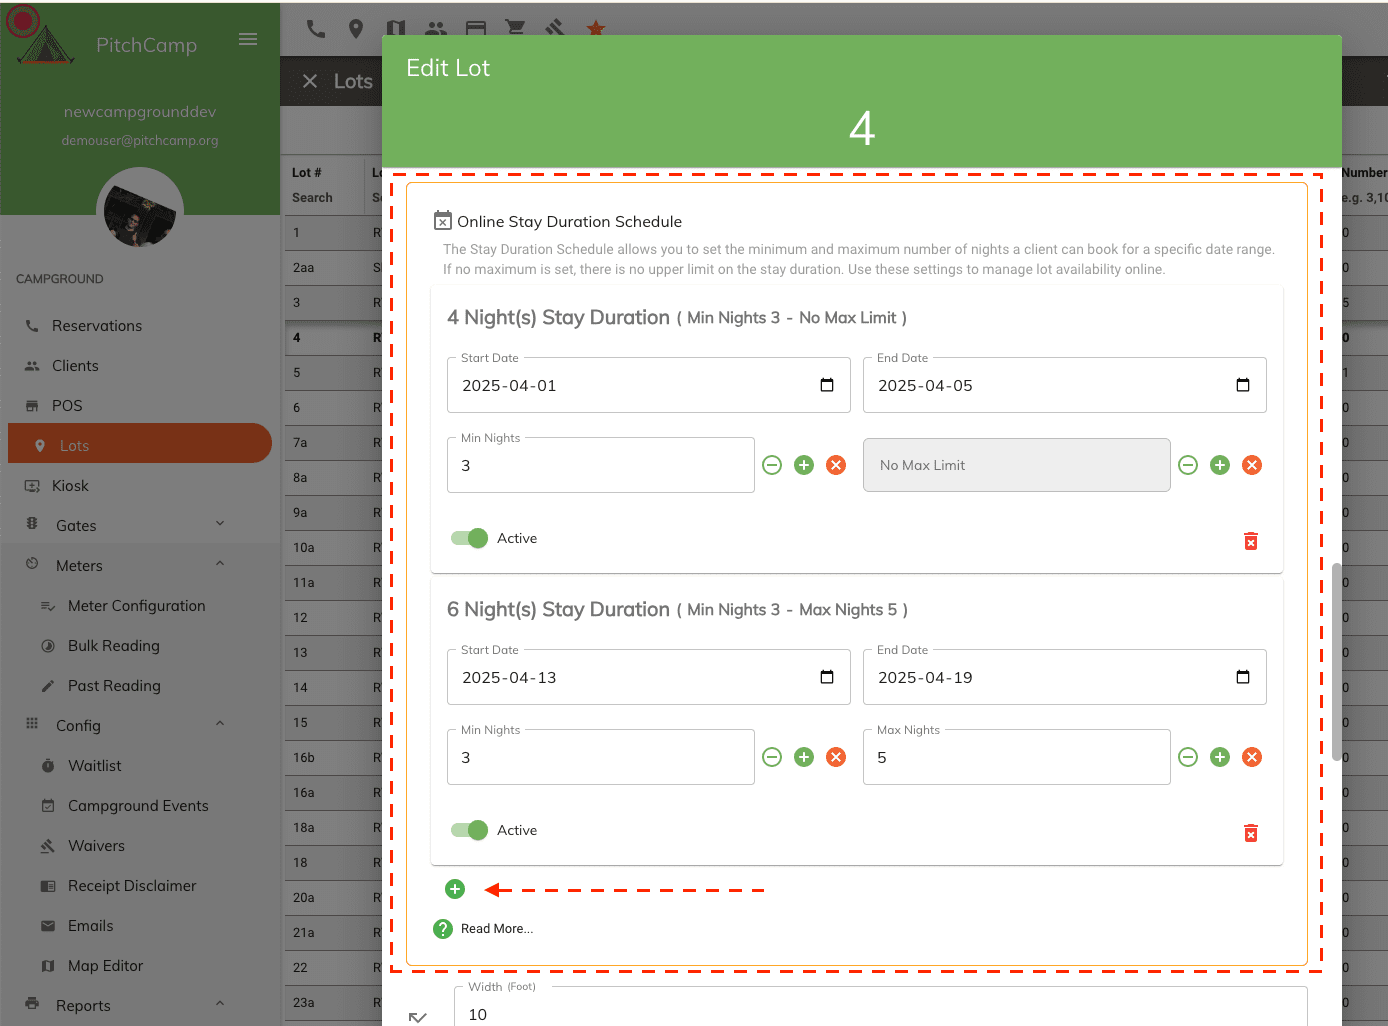Image resolution: width=1388 pixels, height=1026 pixels.
Task: Select lot row 16b in the Lots table
Action: pos(332,757)
